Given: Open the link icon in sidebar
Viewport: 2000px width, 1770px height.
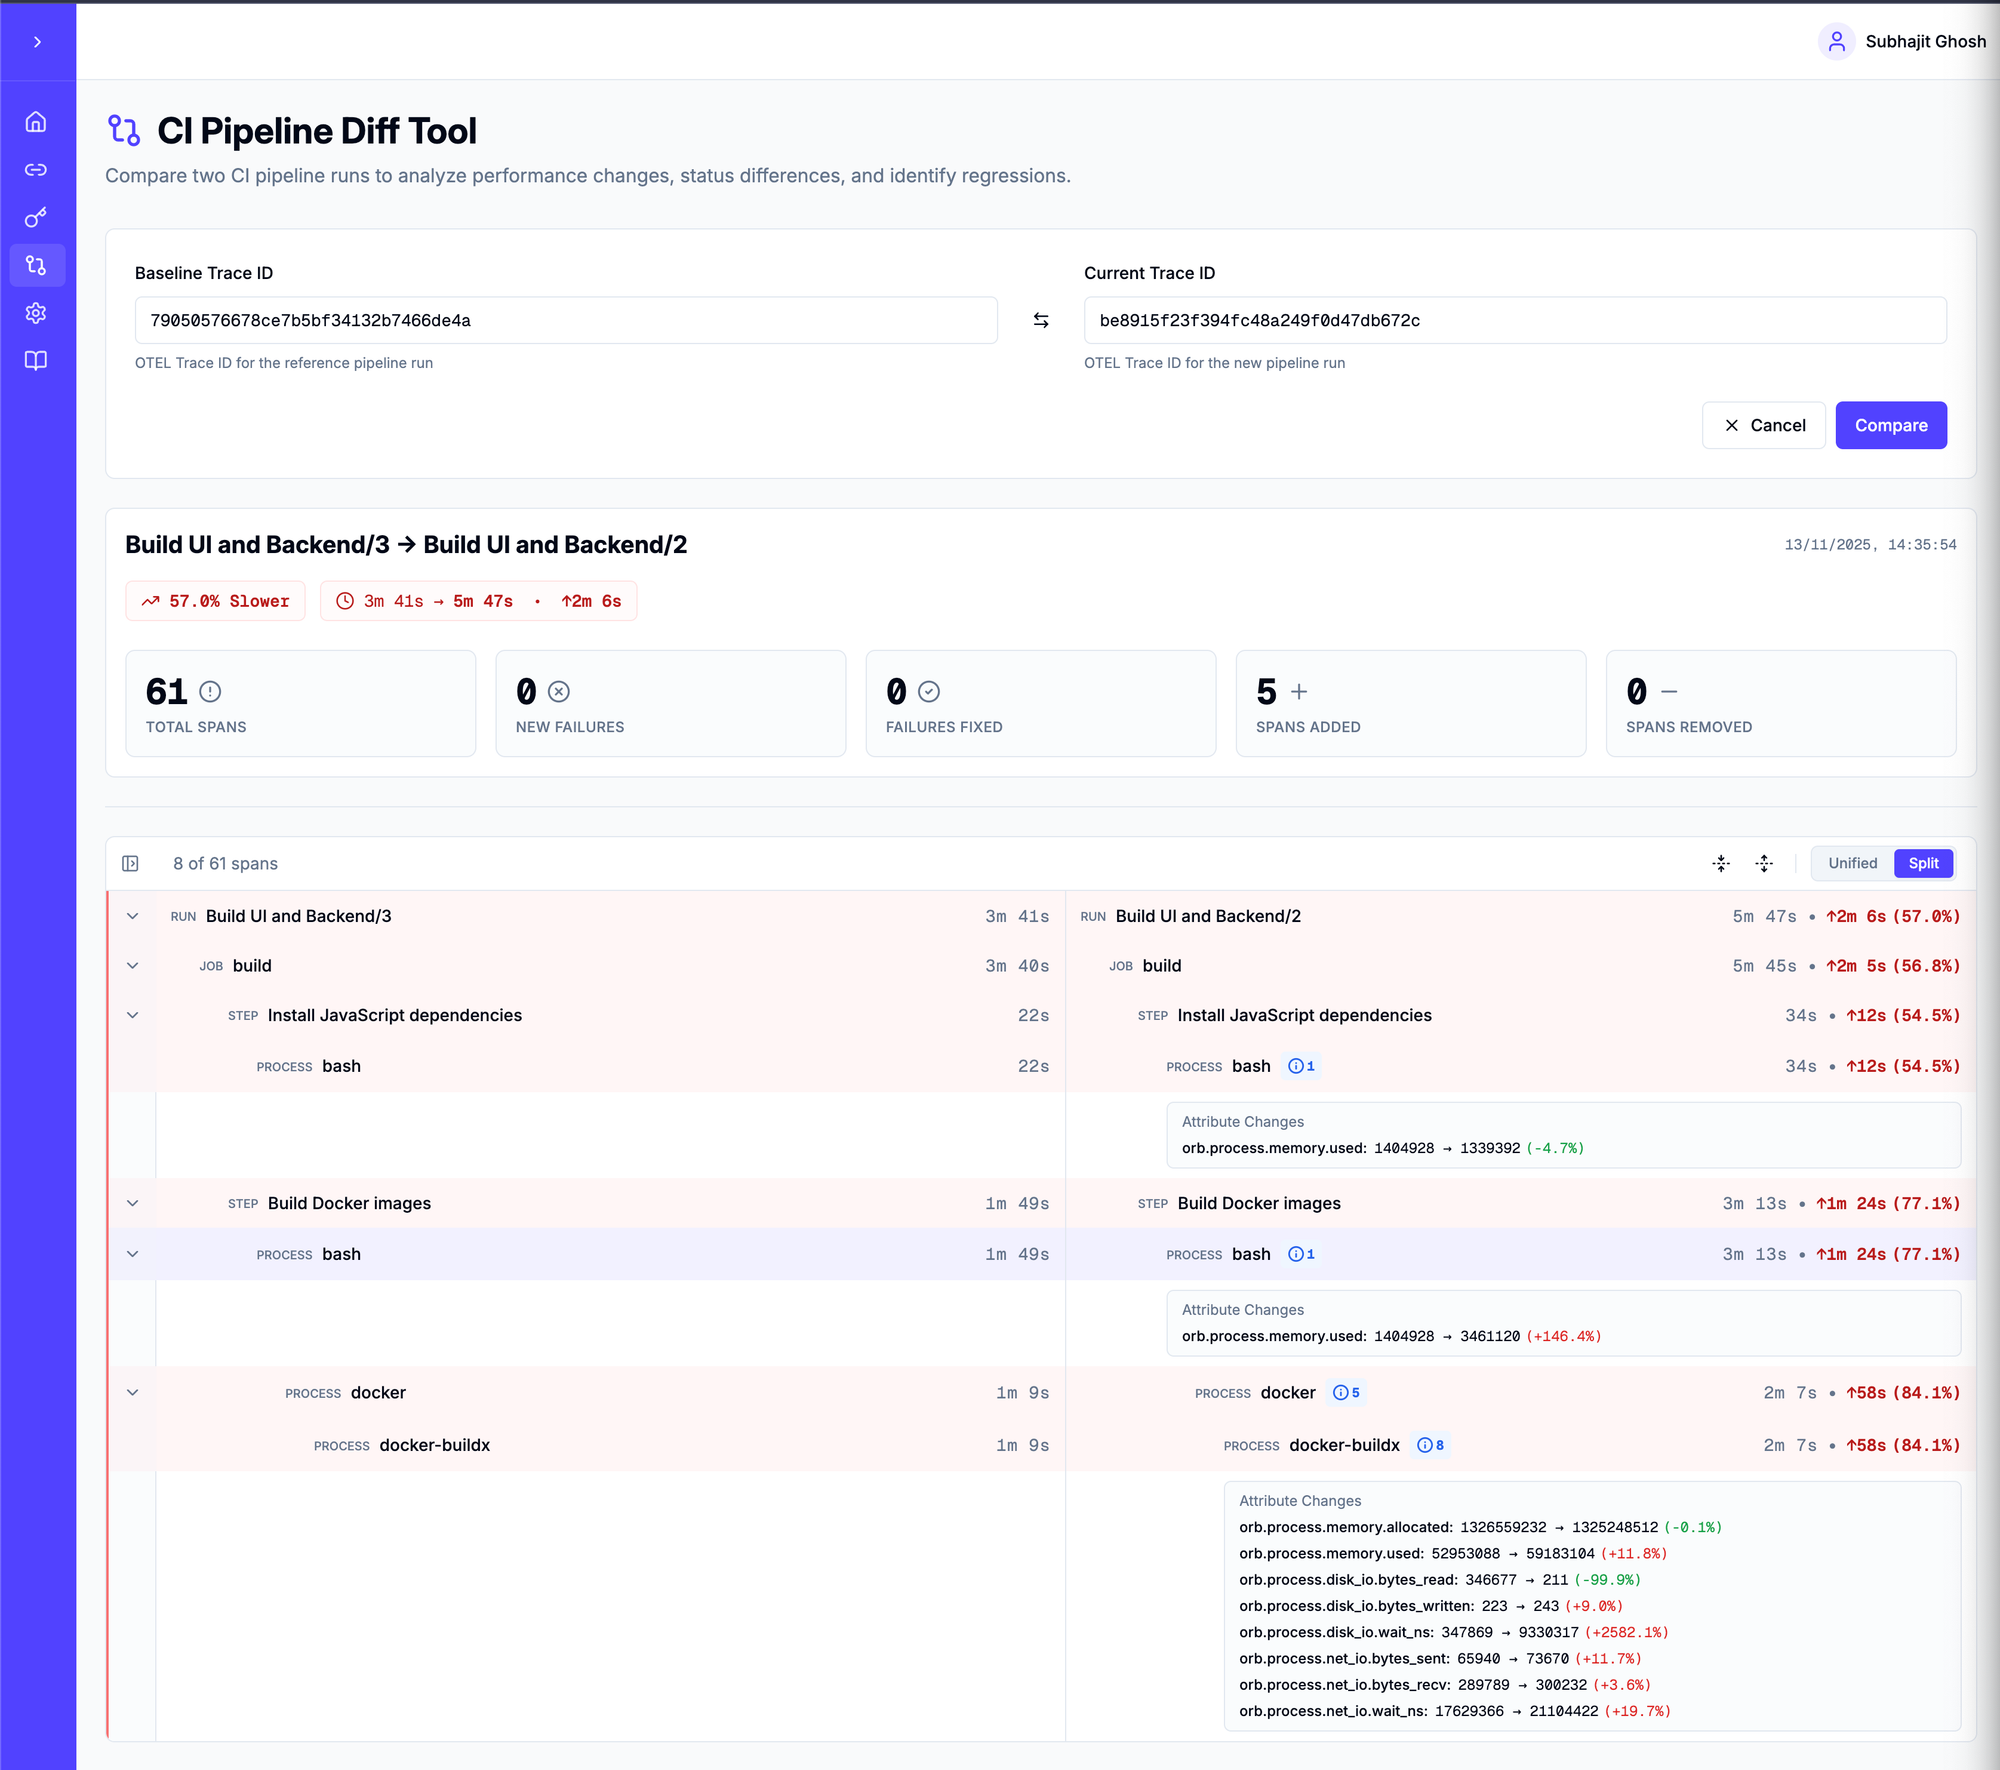Looking at the screenshot, I should (36, 170).
